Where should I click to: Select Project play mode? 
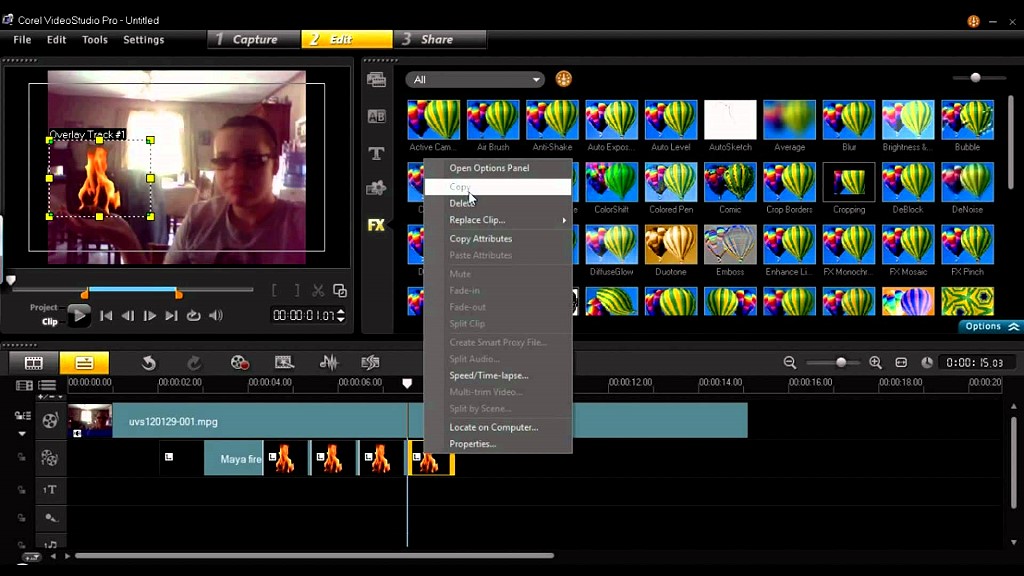pos(44,307)
